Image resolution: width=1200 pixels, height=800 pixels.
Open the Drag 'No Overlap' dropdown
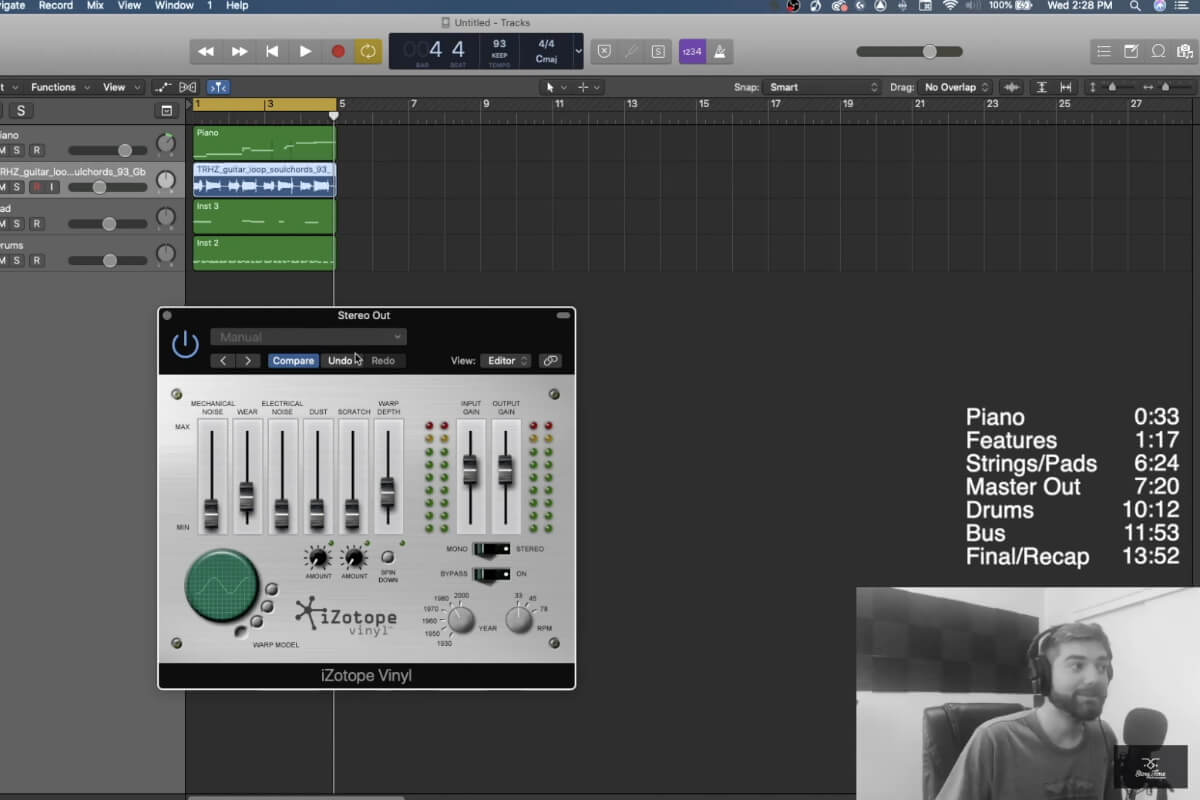[956, 87]
